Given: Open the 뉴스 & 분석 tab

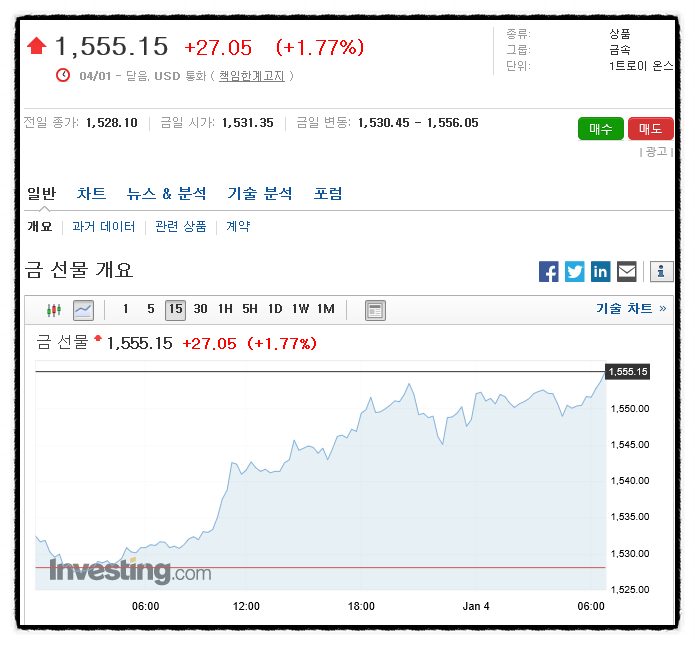Looking at the screenshot, I should click(x=166, y=193).
